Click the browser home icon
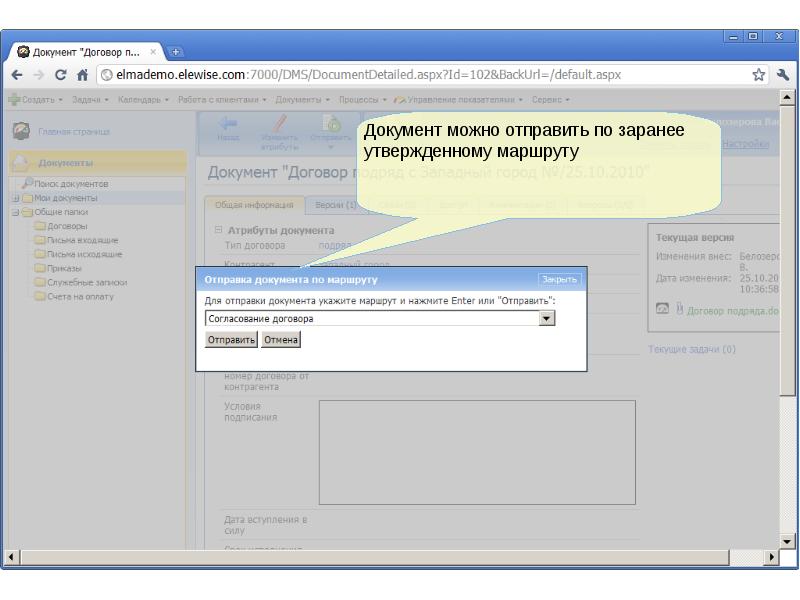Screen dimensions: 800x600 click(81, 74)
